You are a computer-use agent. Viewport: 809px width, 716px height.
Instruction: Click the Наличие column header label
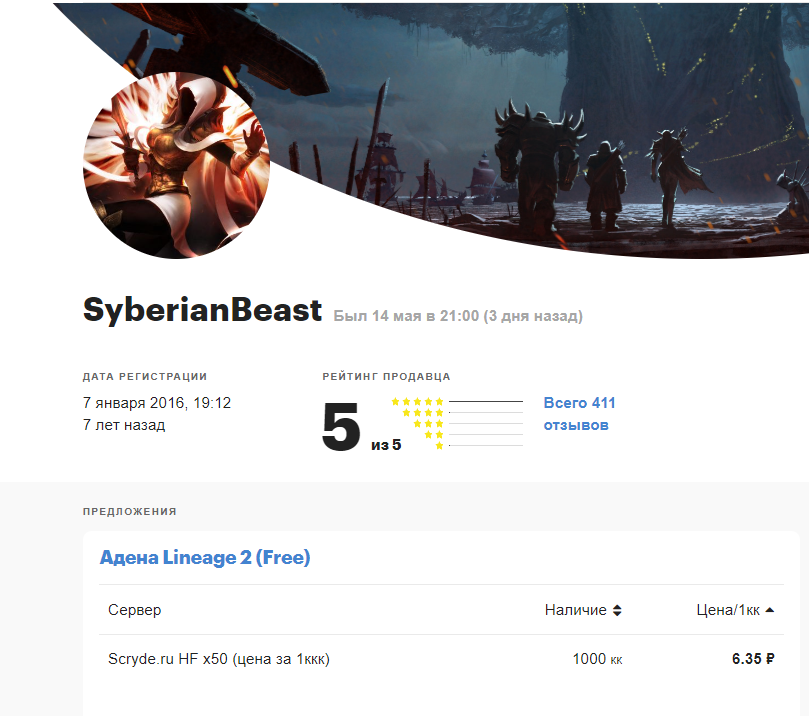click(x=575, y=610)
